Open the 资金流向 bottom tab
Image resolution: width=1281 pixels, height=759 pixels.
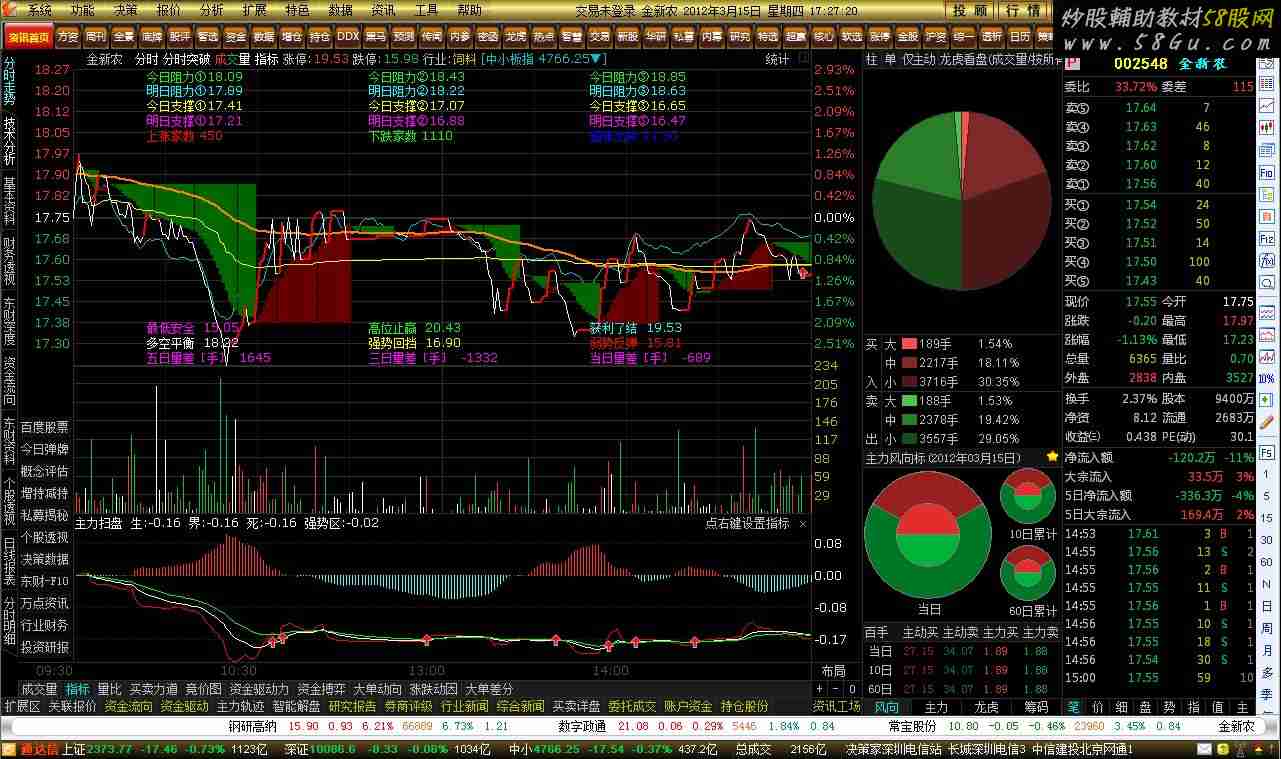(129, 706)
